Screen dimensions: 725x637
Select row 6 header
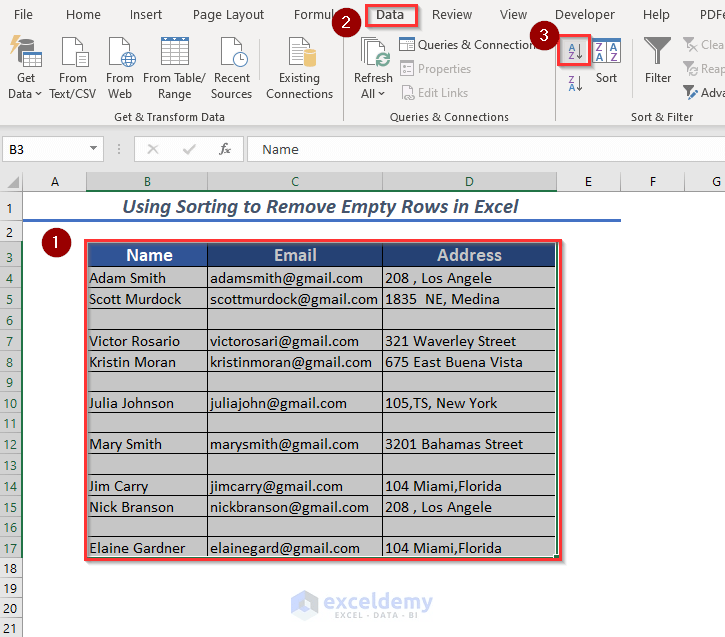pos(10,320)
